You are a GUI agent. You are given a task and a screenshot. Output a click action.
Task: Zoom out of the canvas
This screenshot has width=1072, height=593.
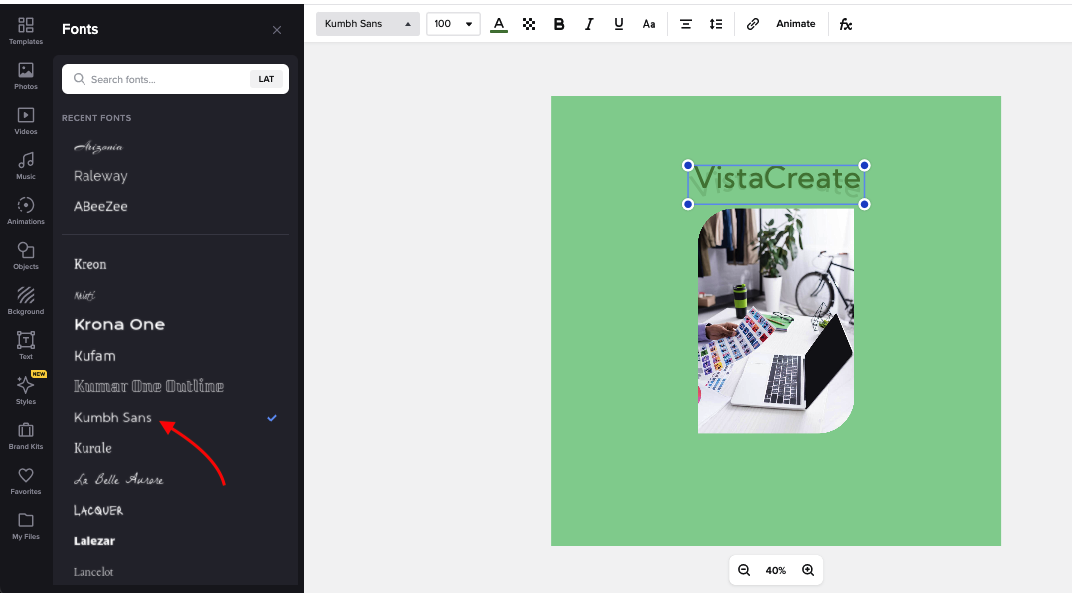pos(744,570)
